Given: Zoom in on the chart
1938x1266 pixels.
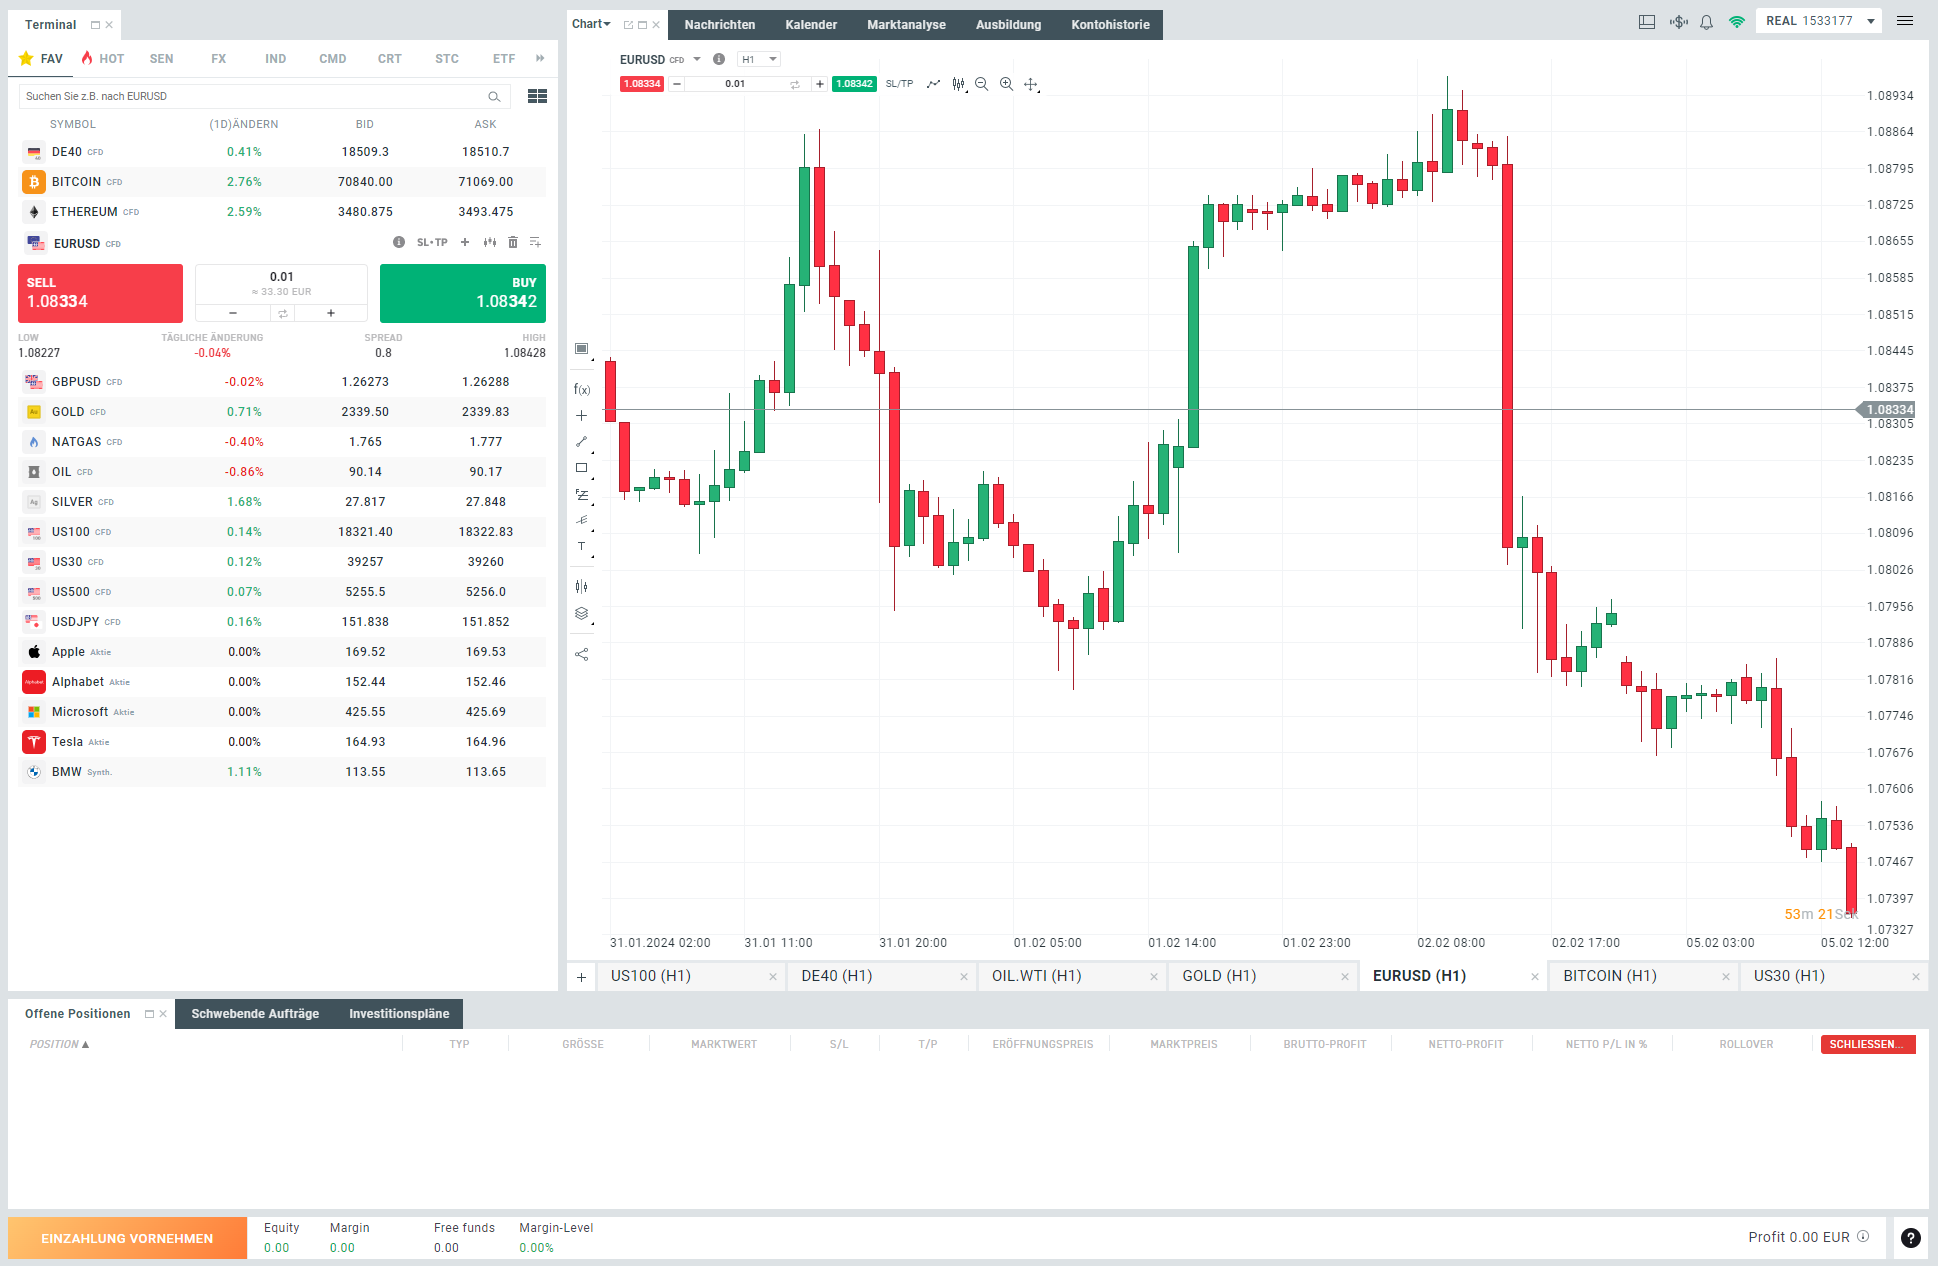Looking at the screenshot, I should (1006, 84).
